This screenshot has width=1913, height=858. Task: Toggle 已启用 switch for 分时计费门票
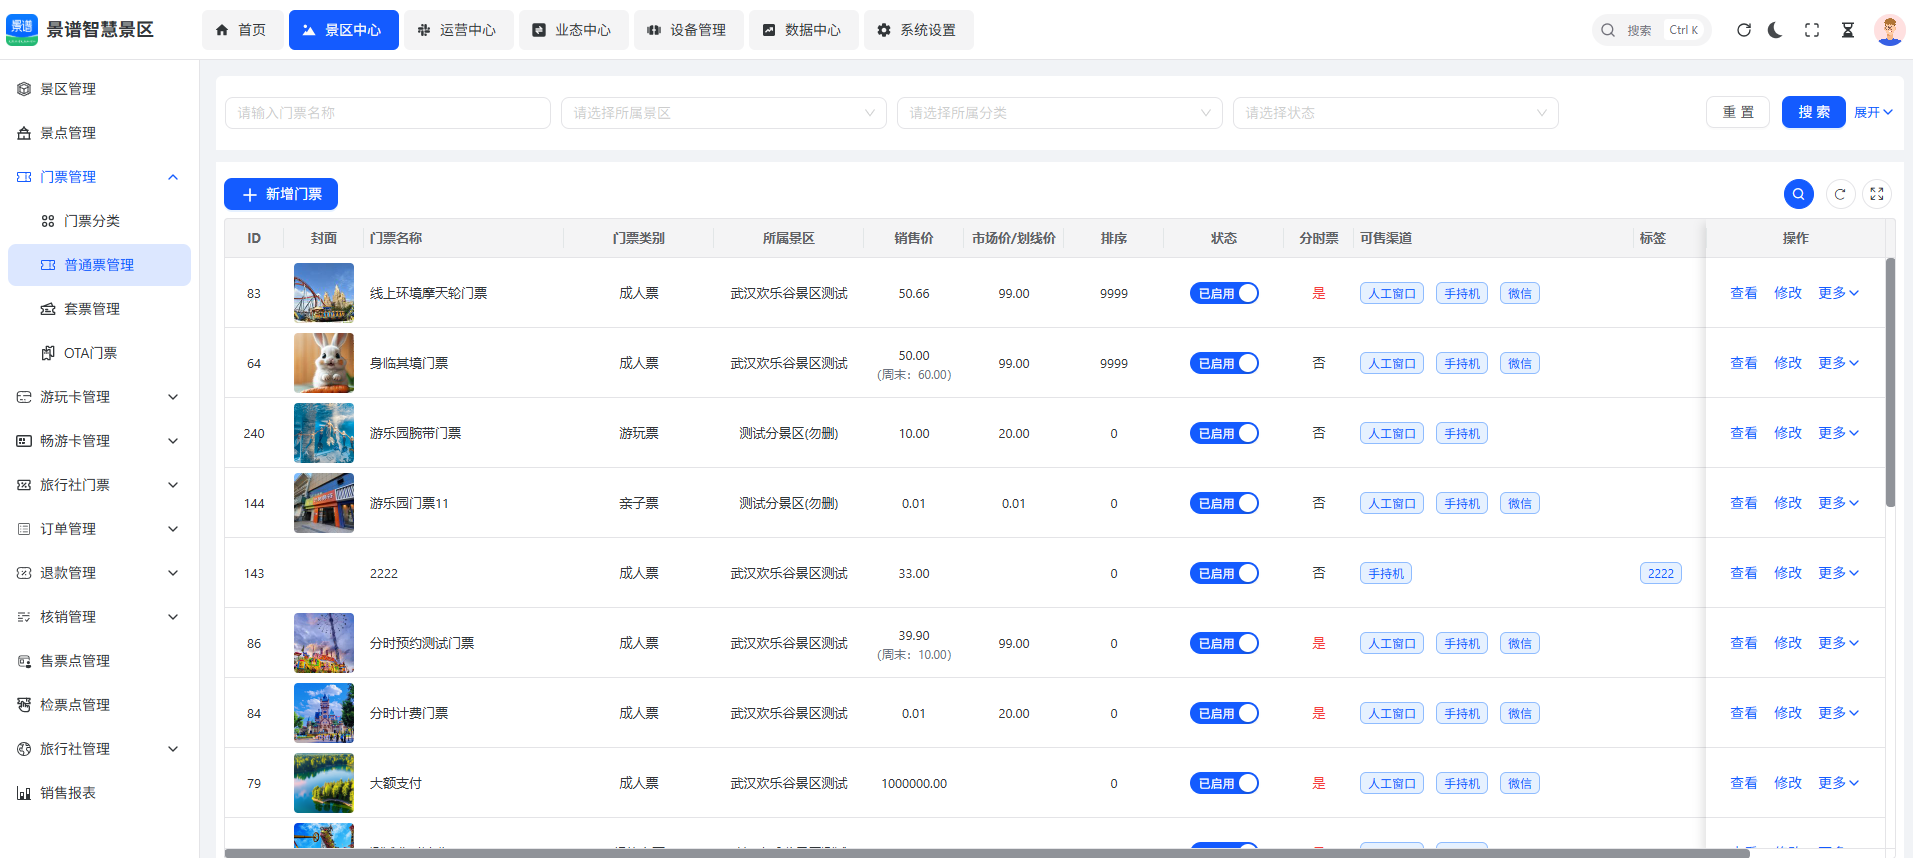[1224, 713]
